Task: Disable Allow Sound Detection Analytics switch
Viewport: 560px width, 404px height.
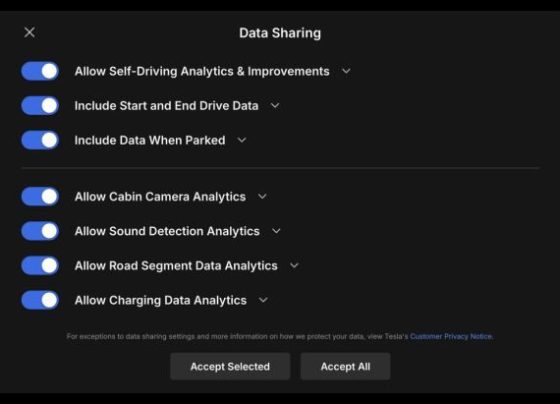Action: tap(40, 231)
